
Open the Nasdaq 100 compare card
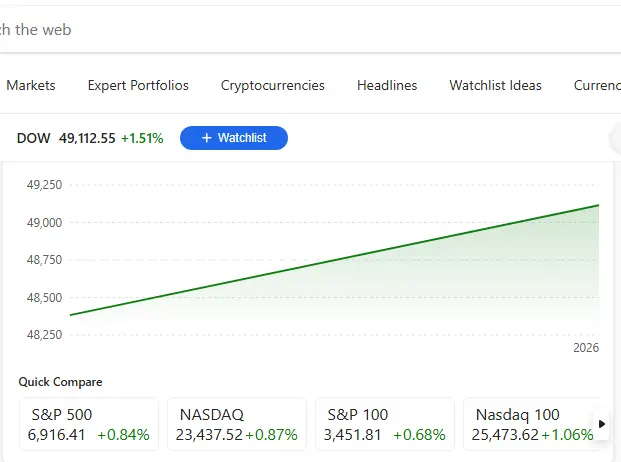click(530, 424)
